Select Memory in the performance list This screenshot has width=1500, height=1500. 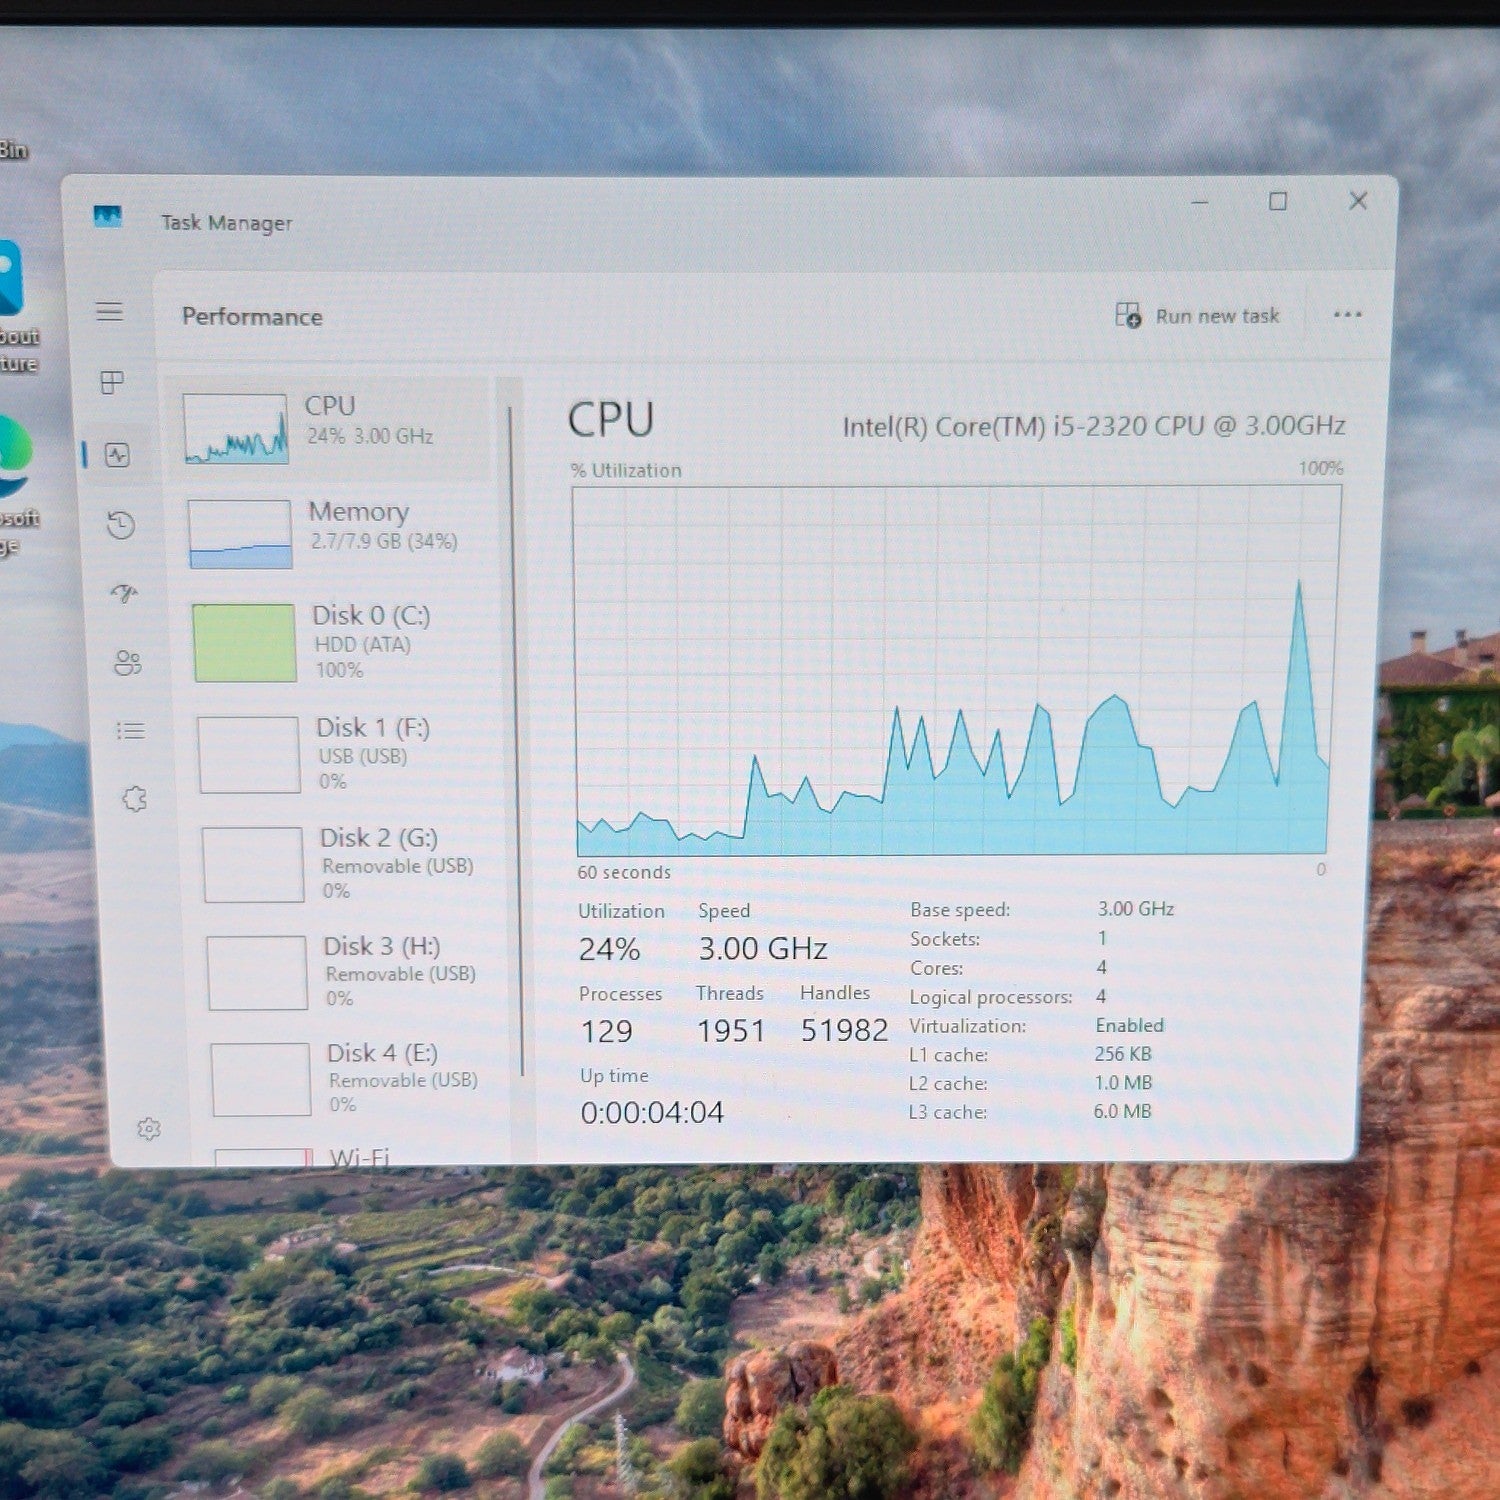click(x=335, y=533)
